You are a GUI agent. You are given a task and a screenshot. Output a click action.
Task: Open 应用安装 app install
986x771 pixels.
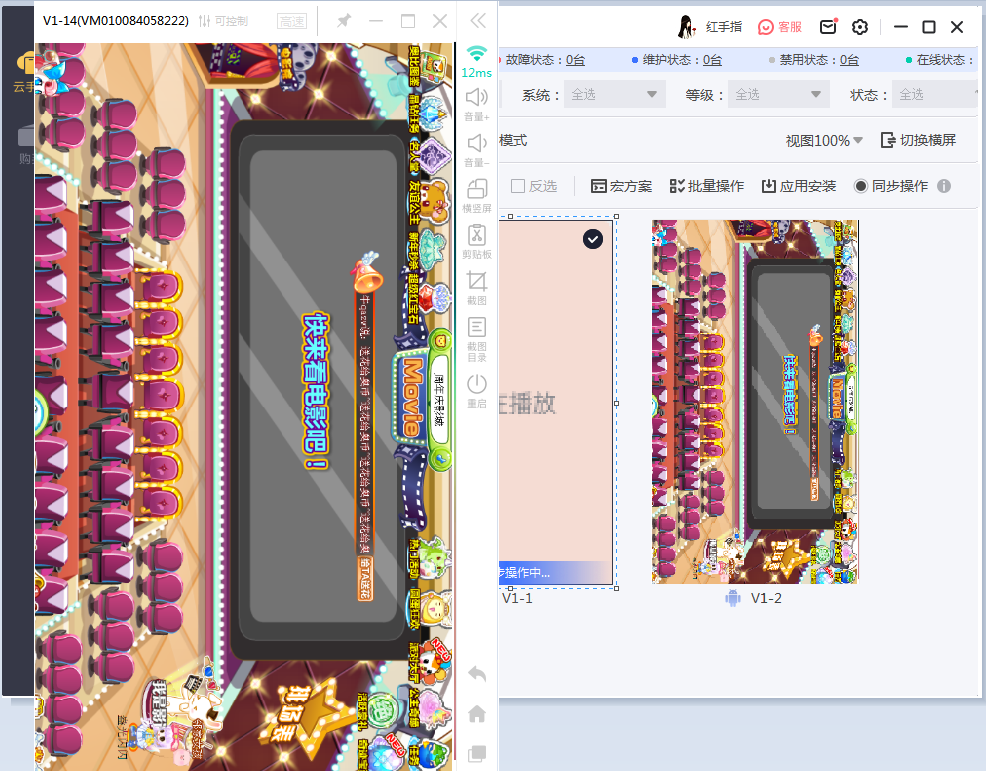coord(799,186)
